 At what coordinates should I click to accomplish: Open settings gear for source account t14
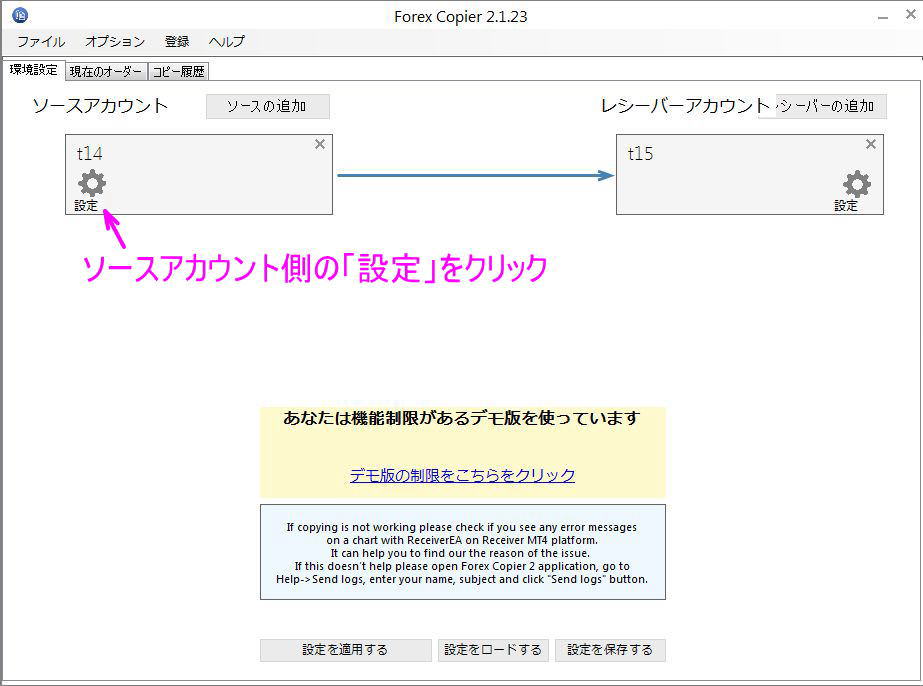pyautogui.click(x=90, y=184)
